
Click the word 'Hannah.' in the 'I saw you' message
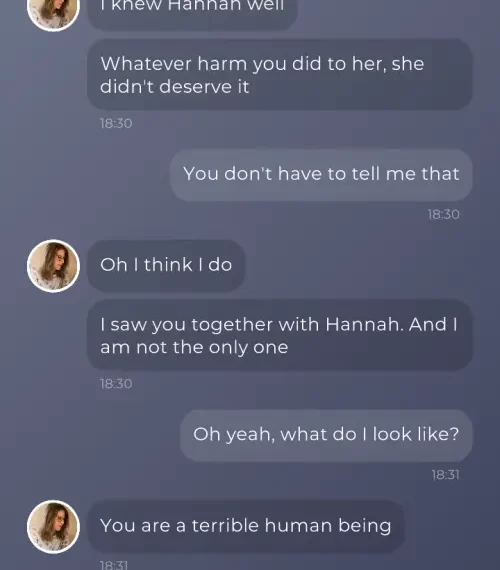[x=364, y=324]
